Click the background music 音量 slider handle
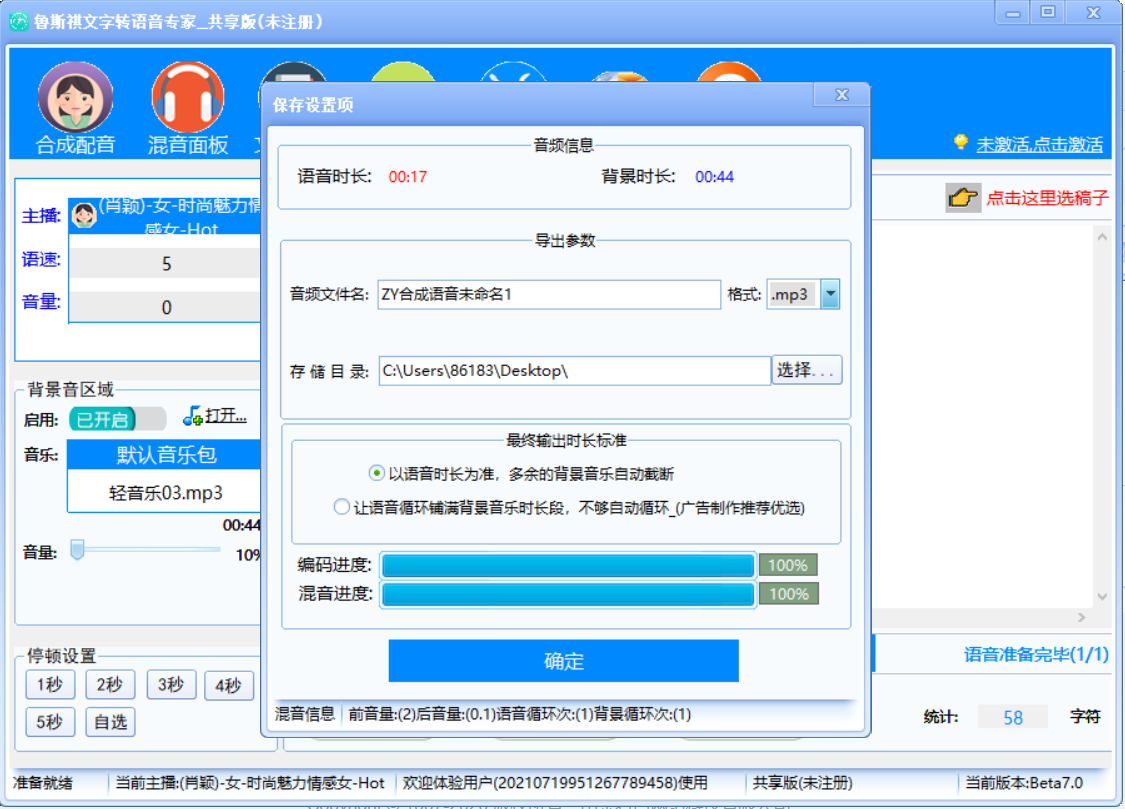This screenshot has width=1125, height=809. point(77,549)
